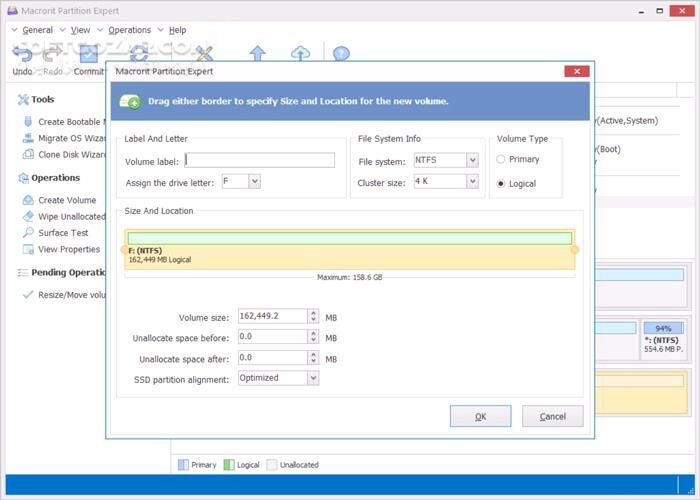Viewport: 700px width, 500px height.
Task: Click the Operations section icon
Action: coord(23,178)
